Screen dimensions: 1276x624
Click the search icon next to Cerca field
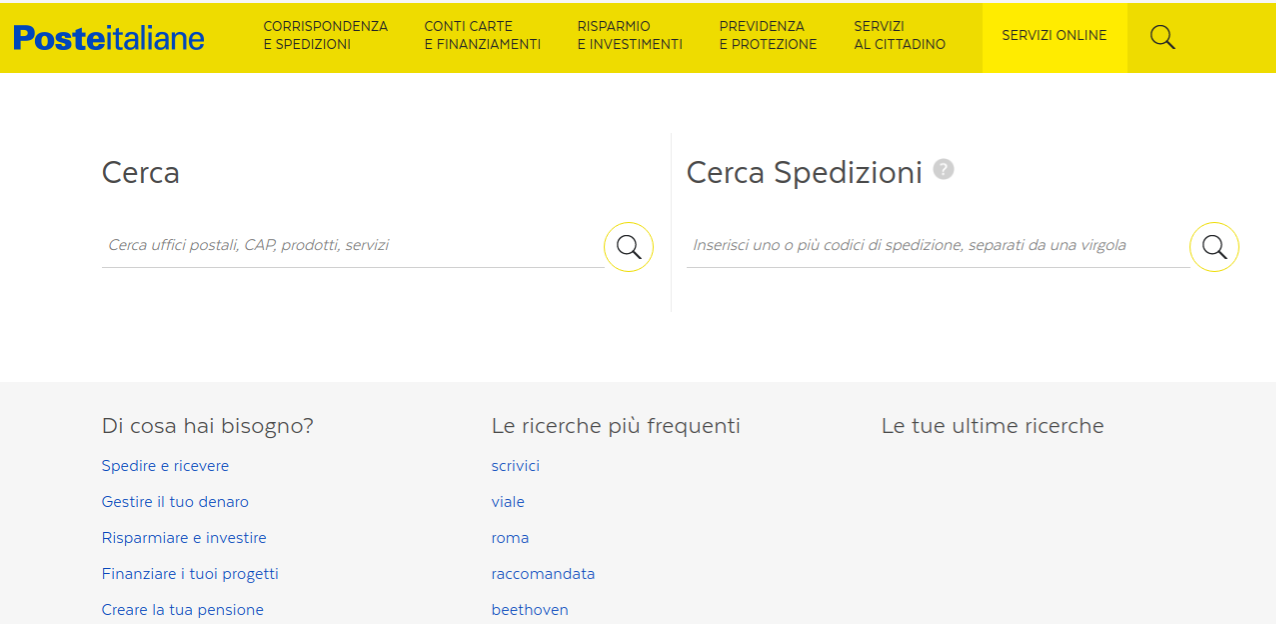coord(628,246)
